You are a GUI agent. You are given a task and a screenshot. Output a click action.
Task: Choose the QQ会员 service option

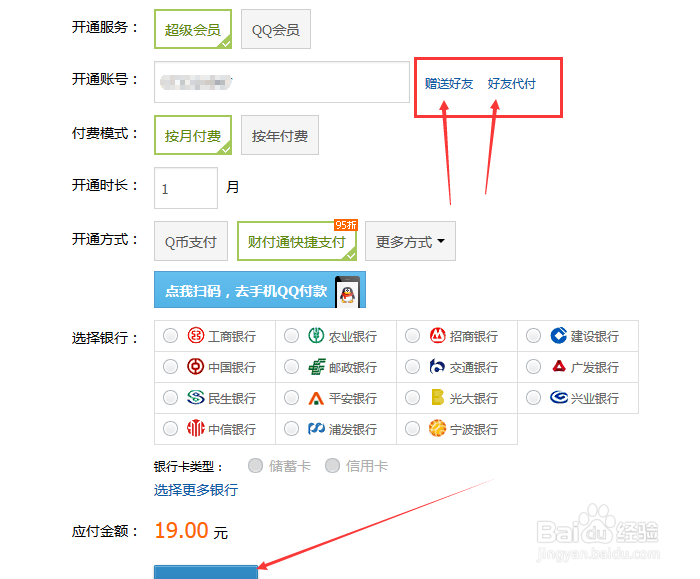point(276,29)
